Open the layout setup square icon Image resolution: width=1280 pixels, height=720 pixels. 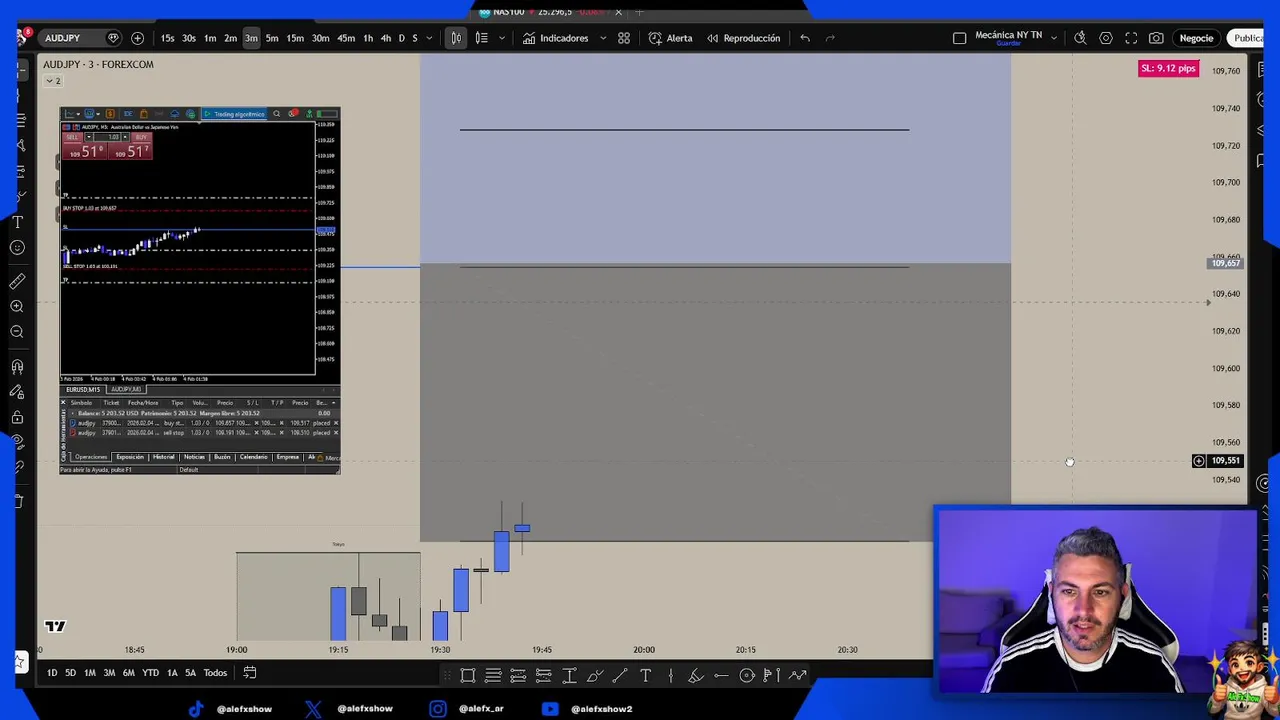tap(959, 38)
